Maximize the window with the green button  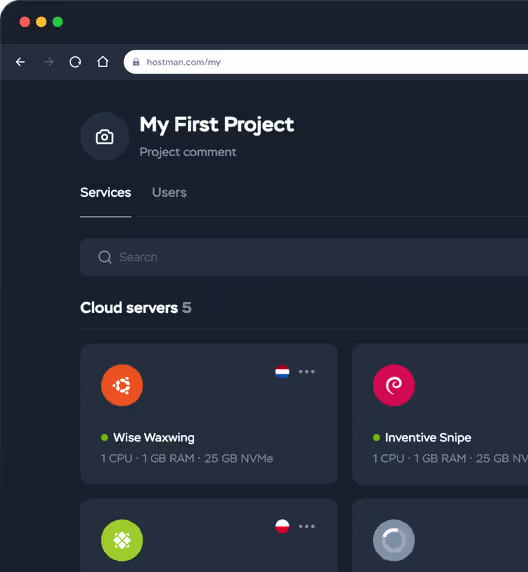58,22
